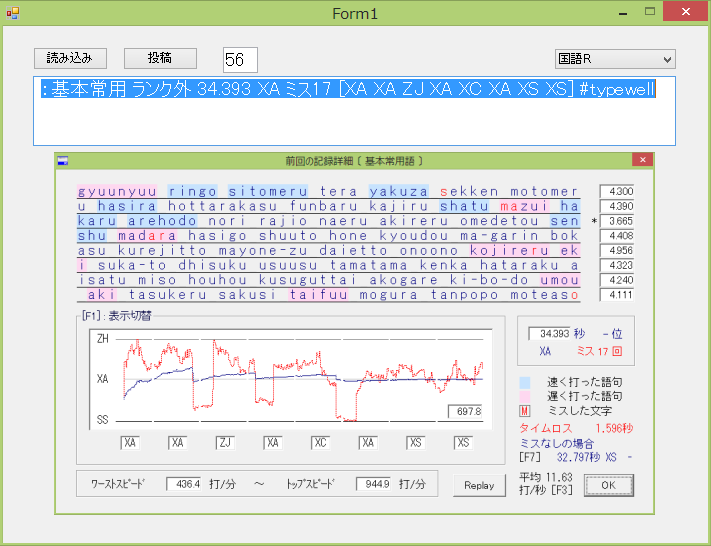This screenshot has height=546, width=711.
Task: Click the highlighted word yakuza
Action: point(399,191)
